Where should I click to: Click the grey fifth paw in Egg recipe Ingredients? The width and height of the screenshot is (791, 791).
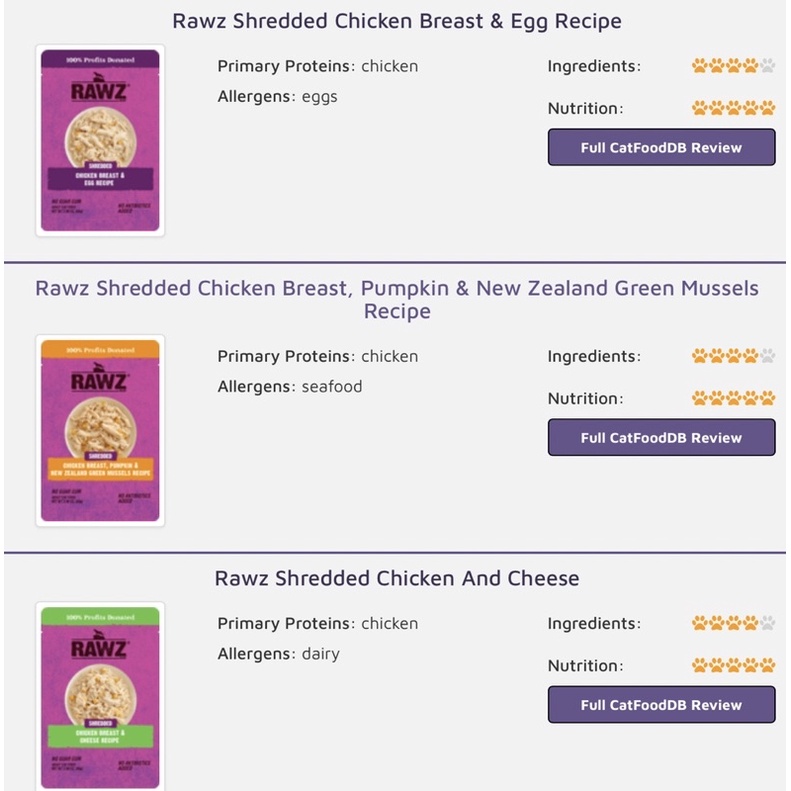click(767, 66)
